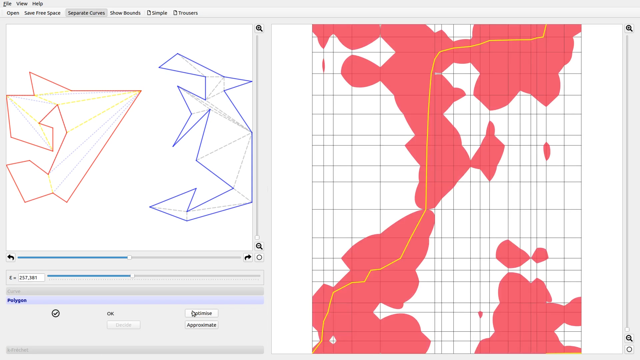The image size is (640, 360).
Task: Reset curves view with the circle icon
Action: (x=259, y=258)
